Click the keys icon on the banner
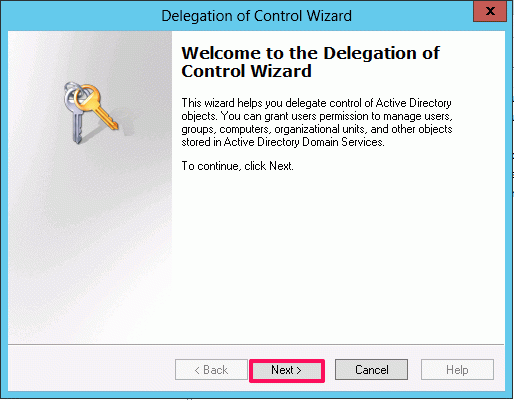Screen dimensions: 514x400 pos(92,113)
